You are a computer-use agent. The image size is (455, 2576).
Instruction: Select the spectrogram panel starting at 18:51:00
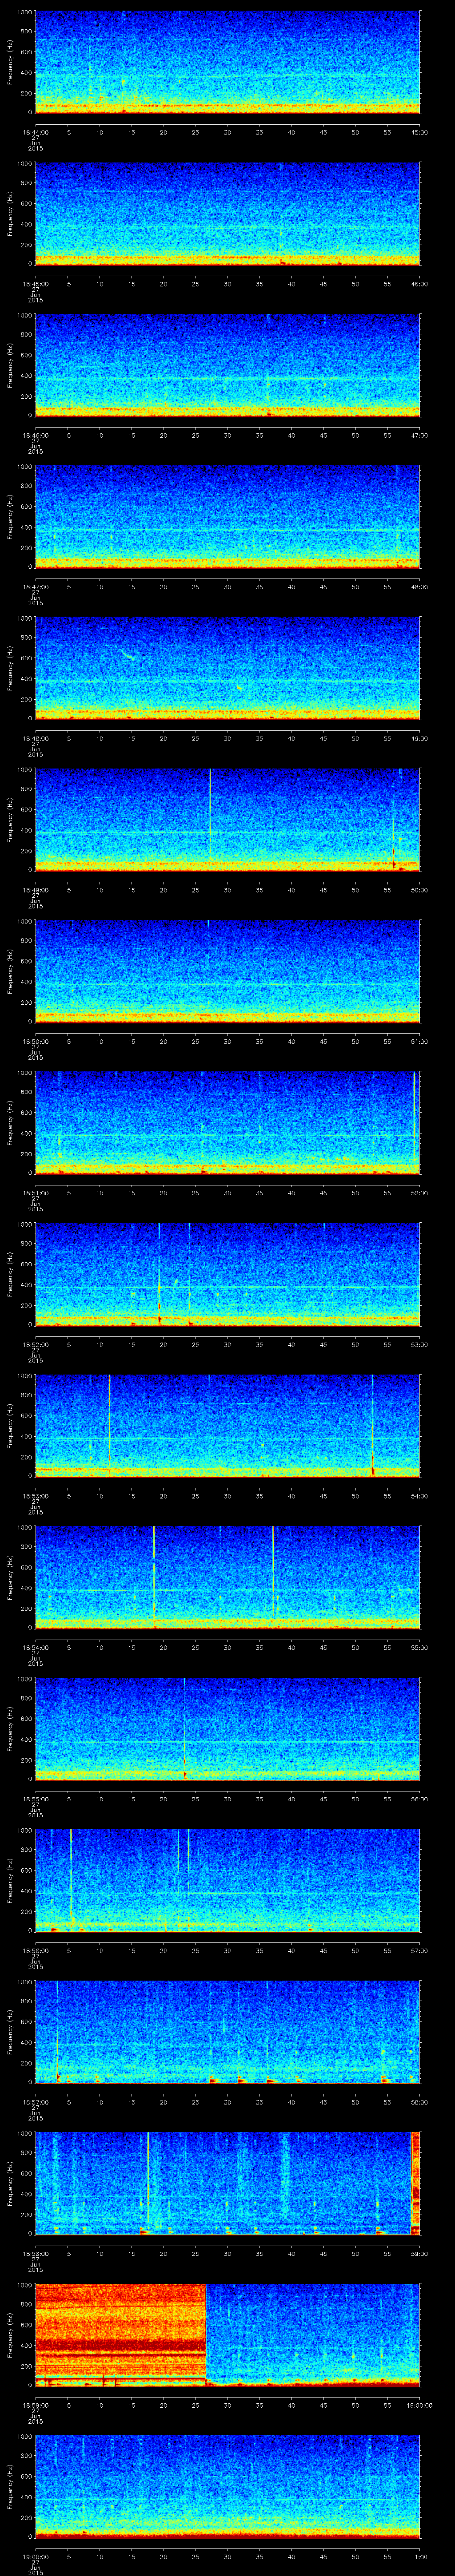click(x=227, y=1123)
